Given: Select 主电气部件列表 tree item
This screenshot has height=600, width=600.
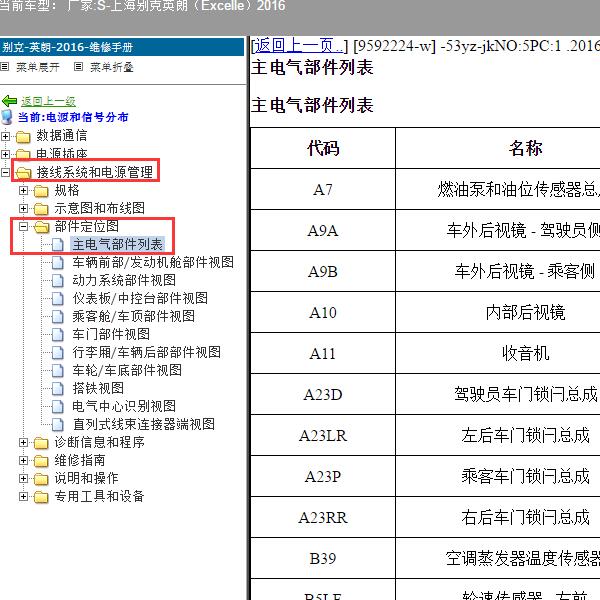Looking at the screenshot, I should [117, 245].
